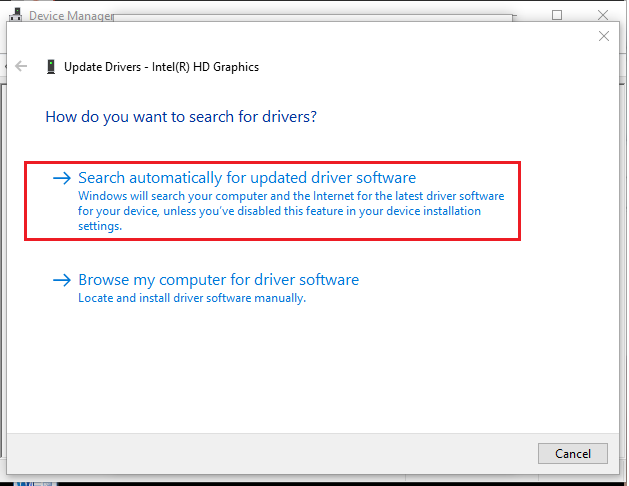Go back using the dialog back arrow
The width and height of the screenshot is (629, 486).
[x=21, y=67]
